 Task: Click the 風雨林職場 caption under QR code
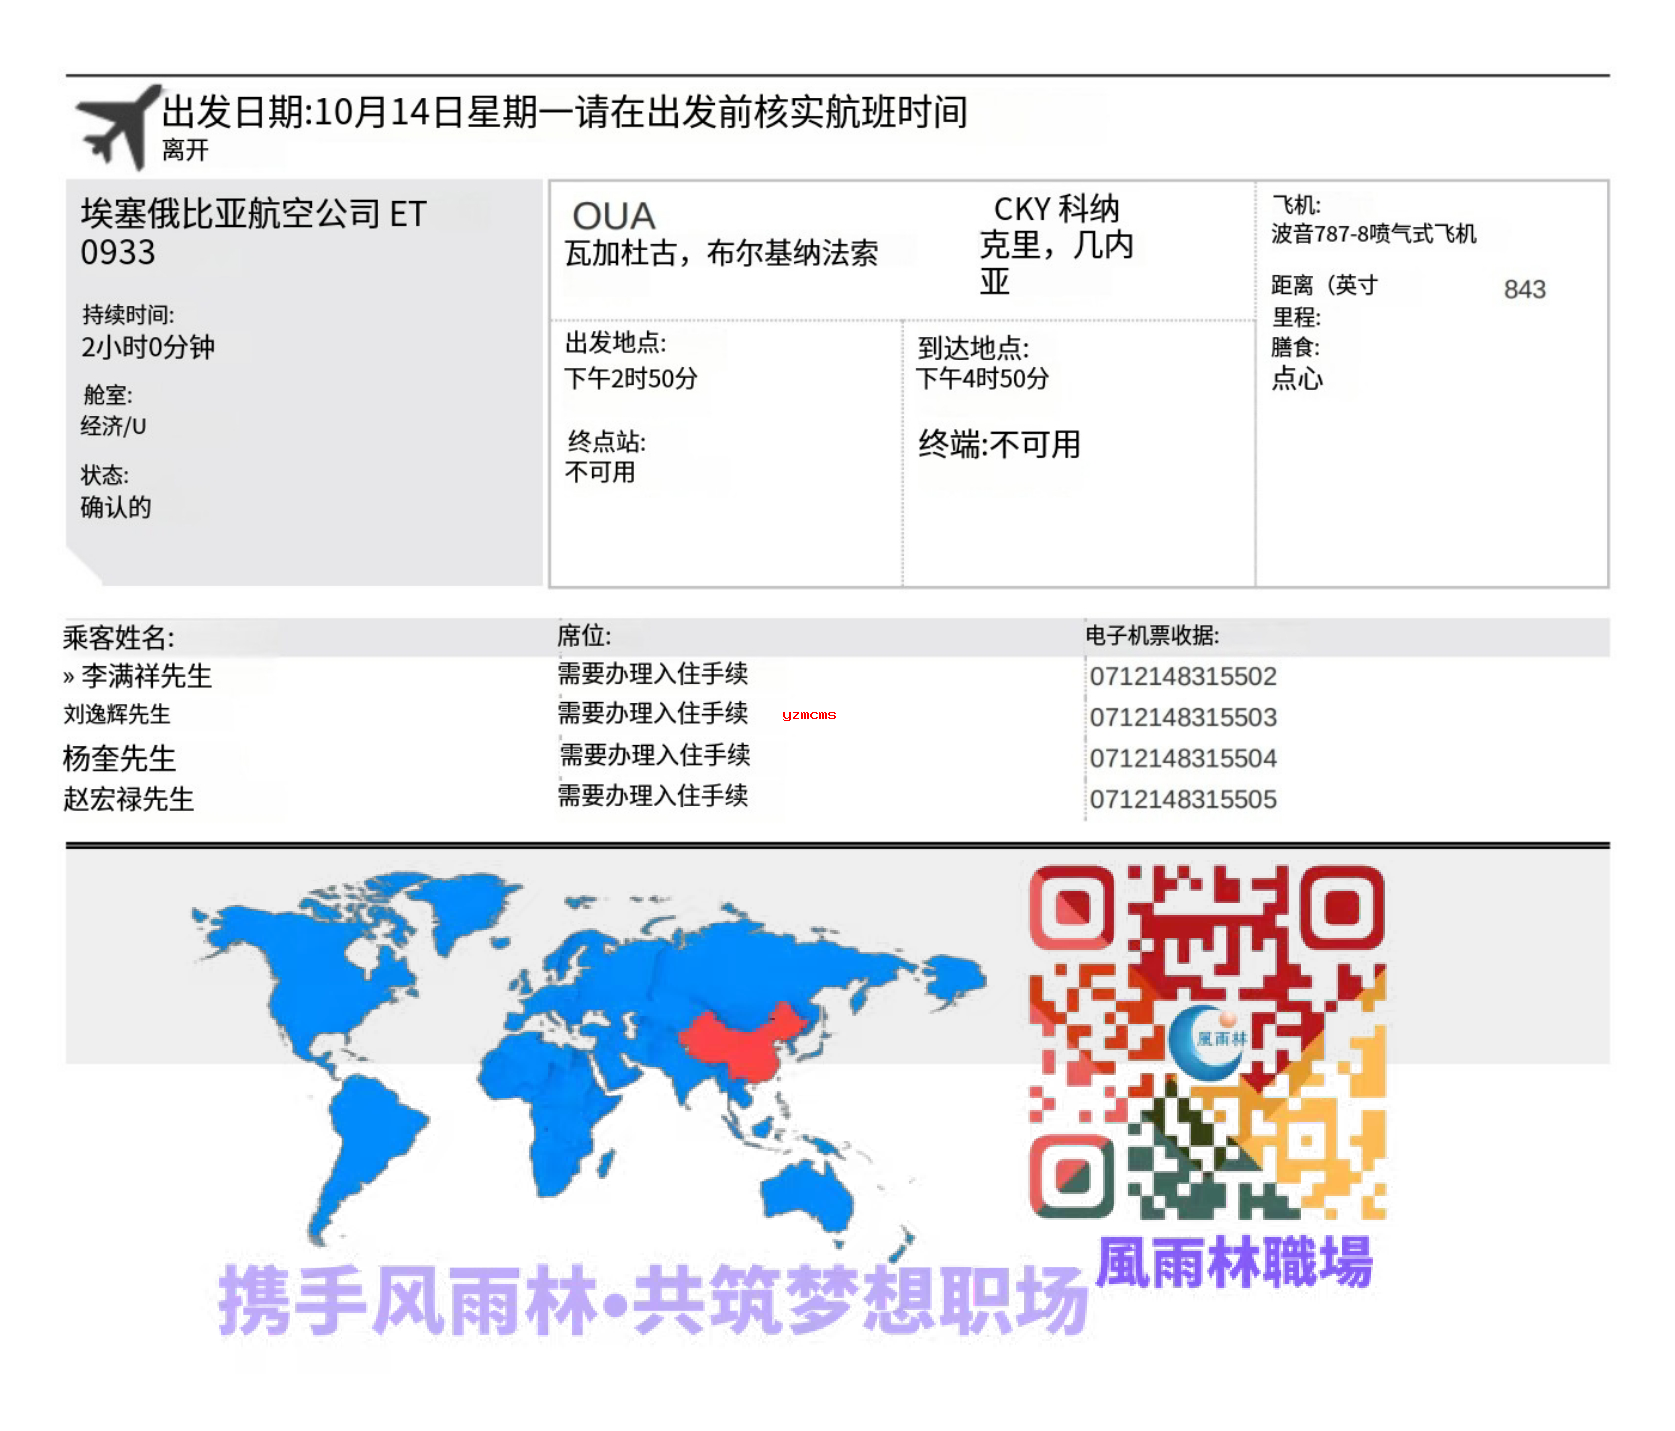(x=1234, y=1263)
